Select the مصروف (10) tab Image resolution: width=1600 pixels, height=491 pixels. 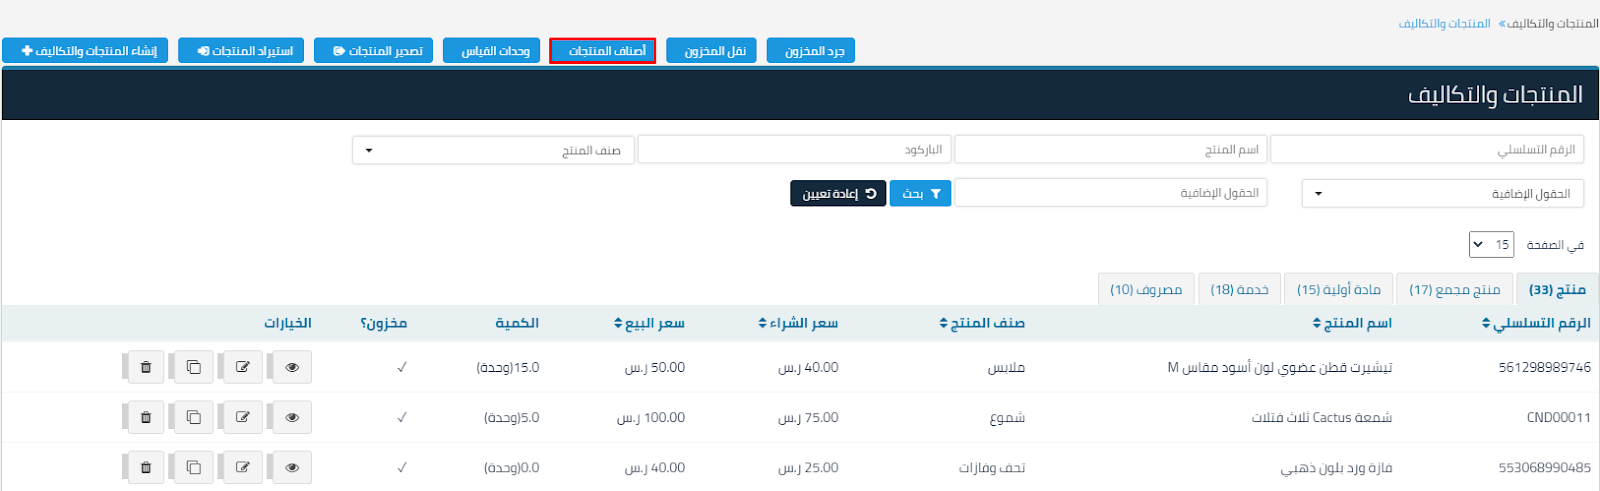(1146, 289)
